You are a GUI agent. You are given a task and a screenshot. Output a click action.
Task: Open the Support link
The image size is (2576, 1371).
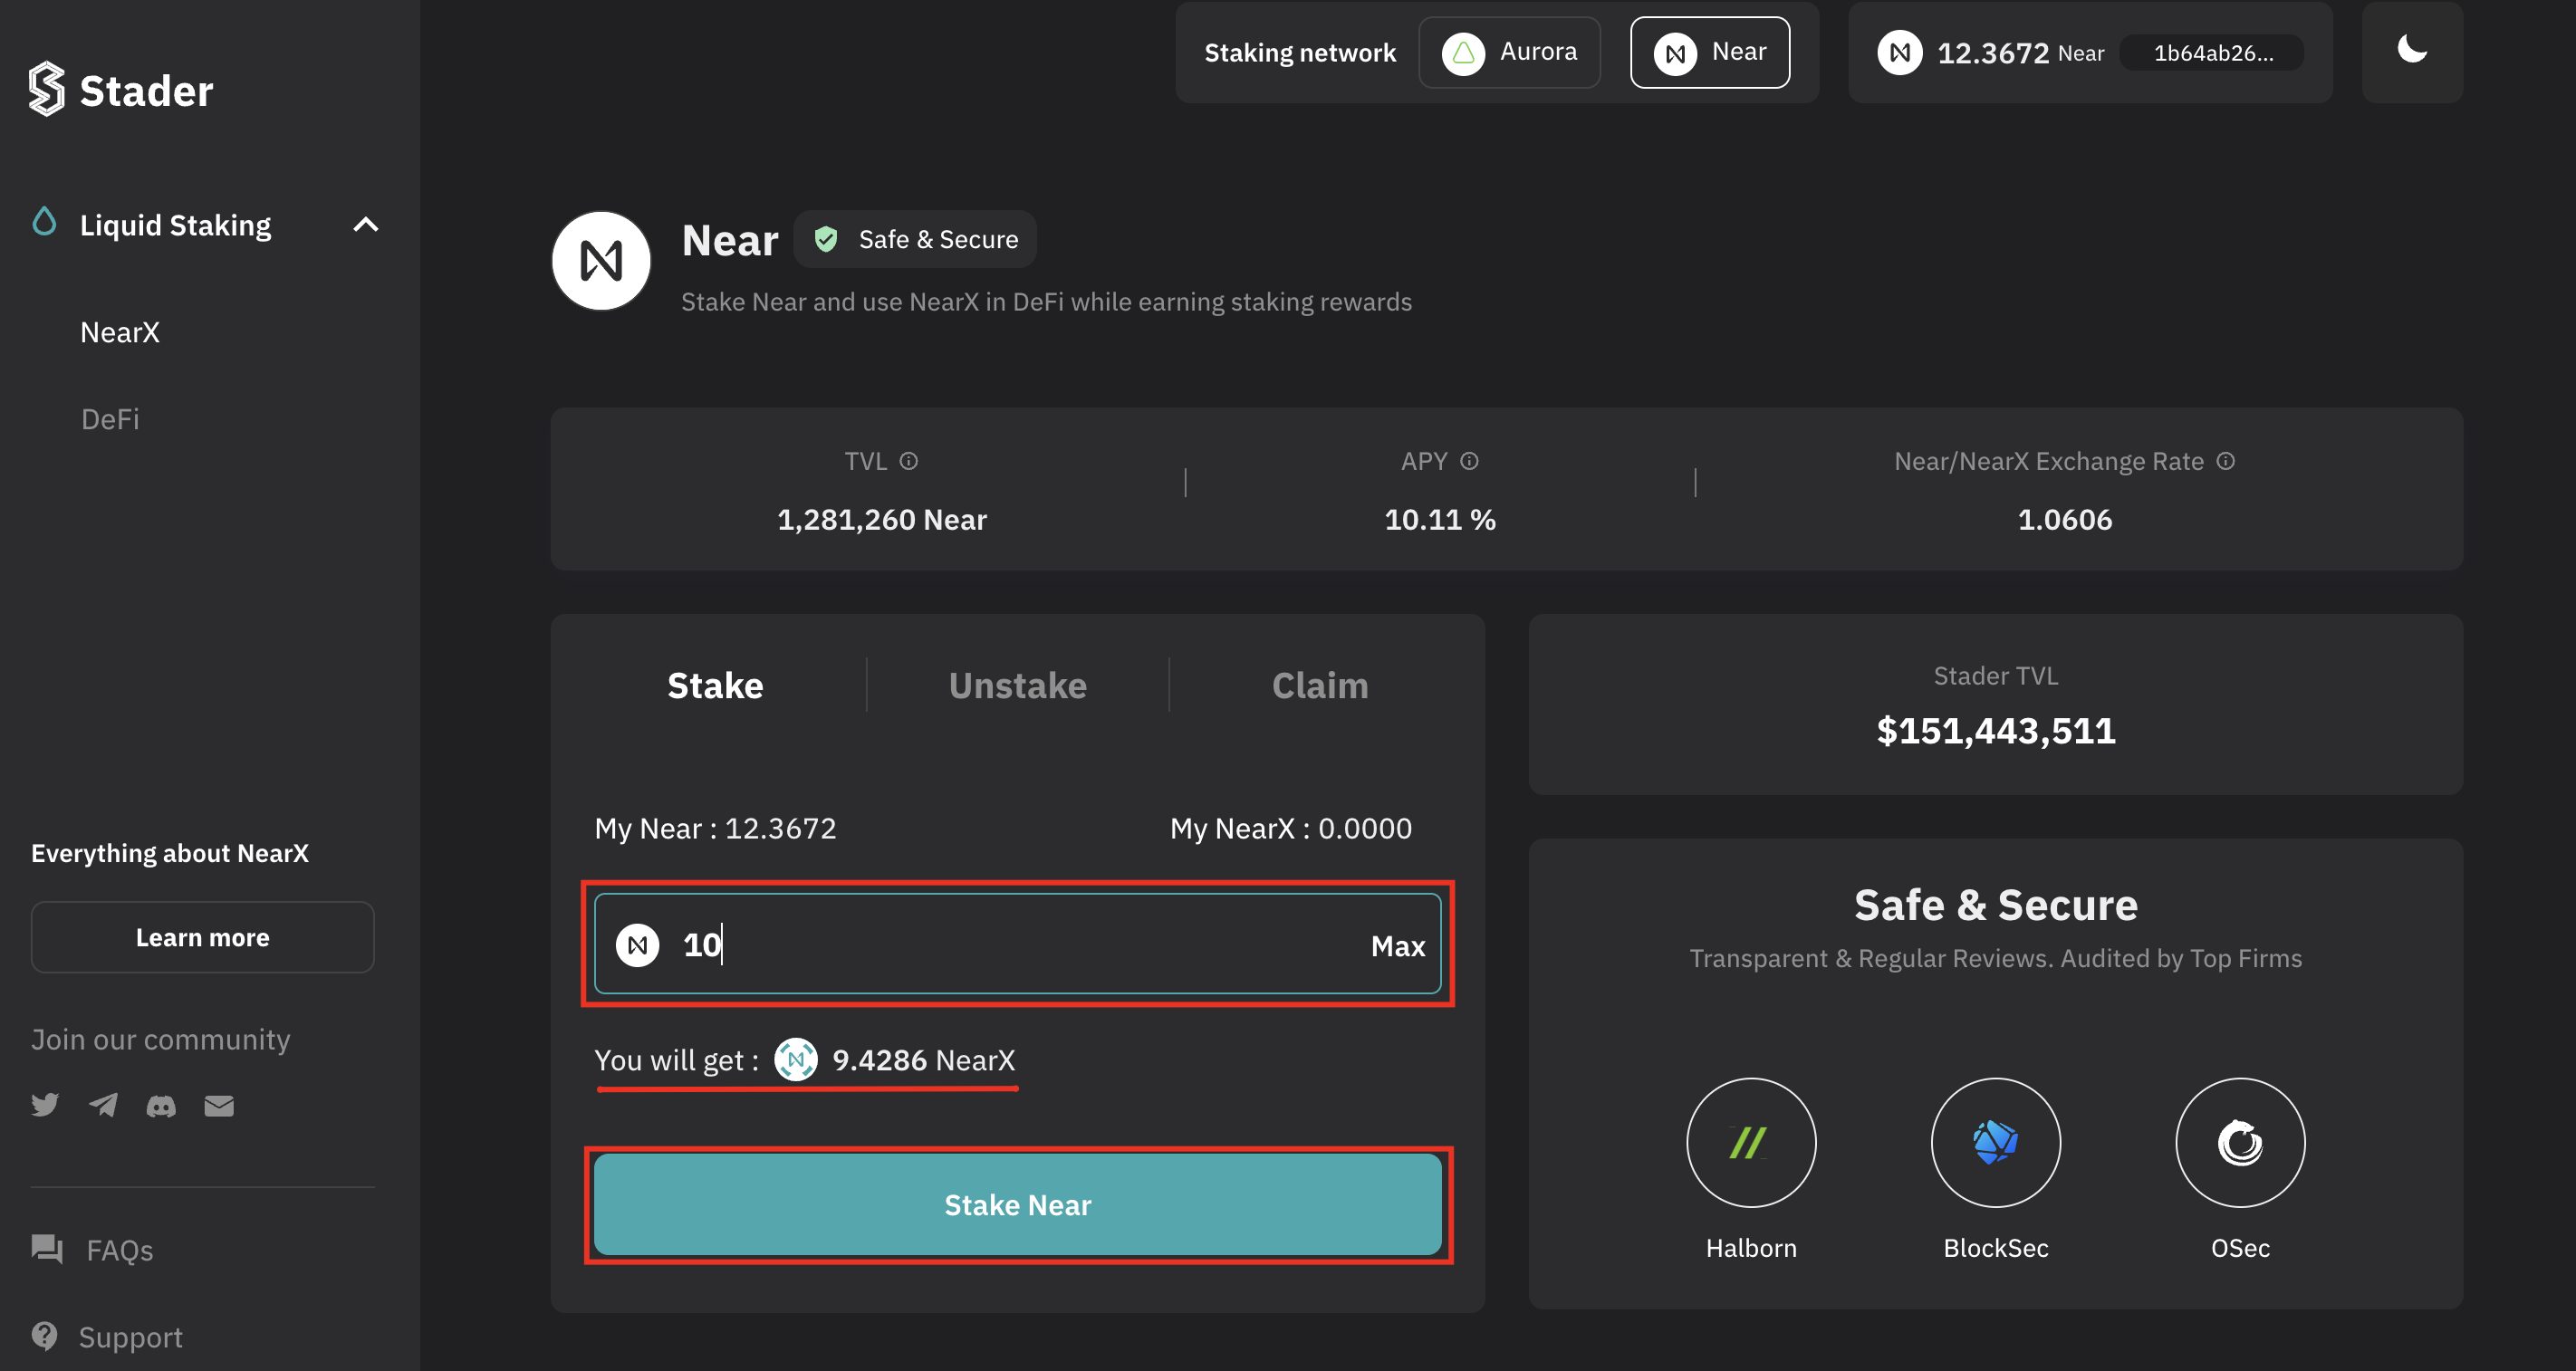131,1337
